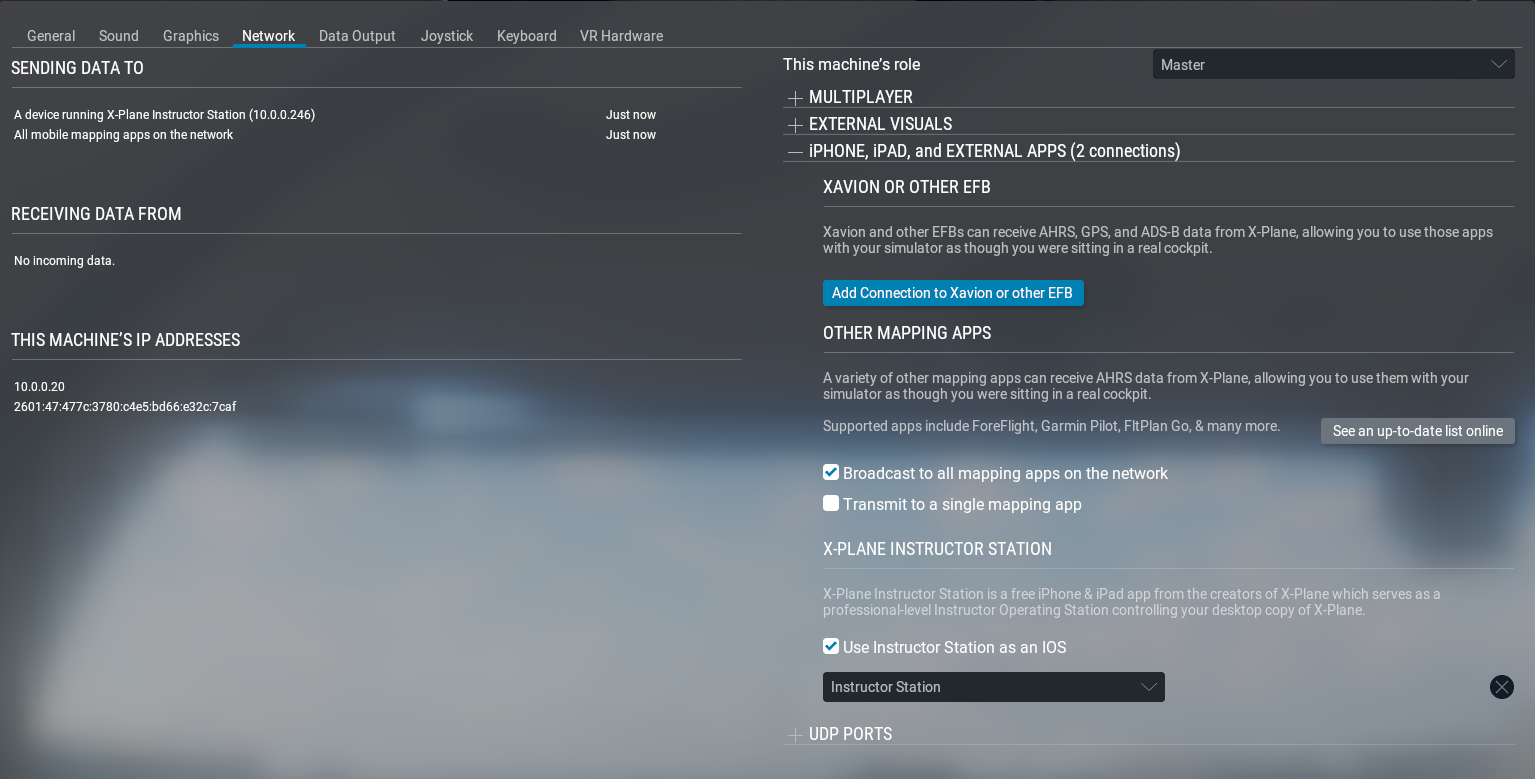Open the Instructor Station dropdown
This screenshot has width=1535, height=779.
993,687
